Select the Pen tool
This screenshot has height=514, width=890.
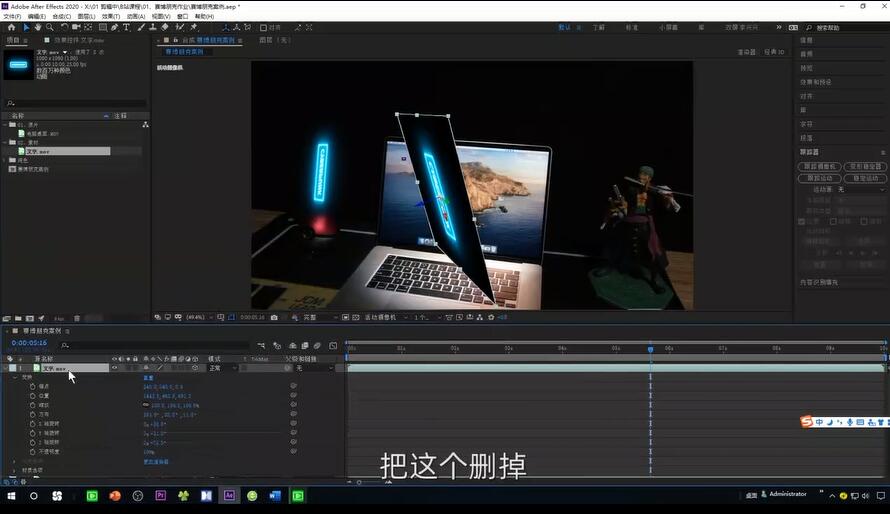pos(114,27)
